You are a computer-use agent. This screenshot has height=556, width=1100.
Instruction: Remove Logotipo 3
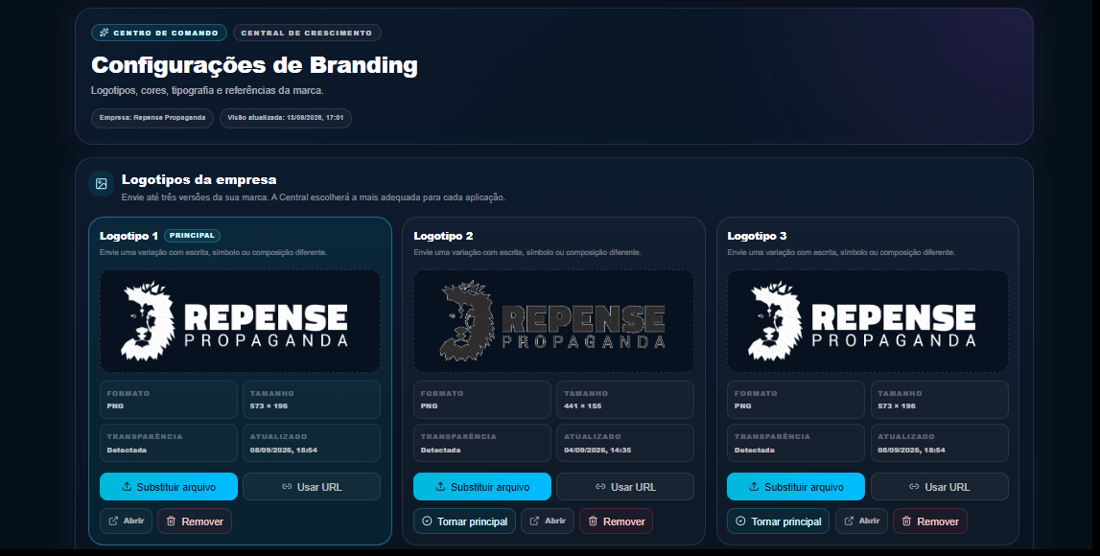[930, 521]
